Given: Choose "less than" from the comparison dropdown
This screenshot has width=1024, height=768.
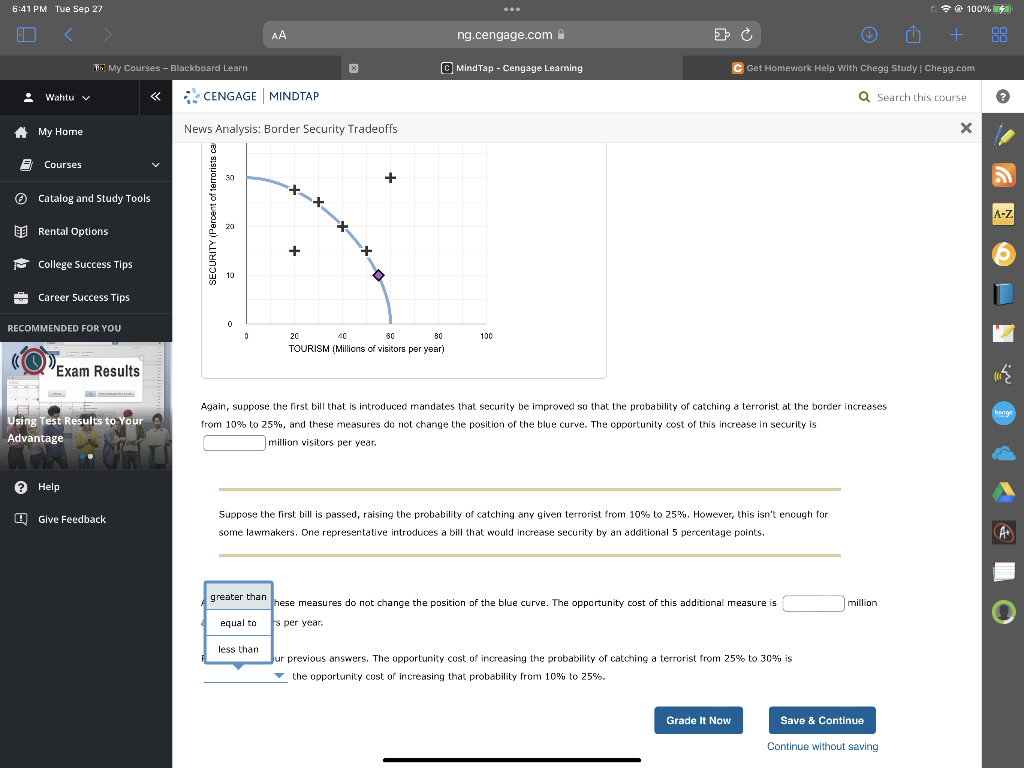Looking at the screenshot, I should (237, 648).
